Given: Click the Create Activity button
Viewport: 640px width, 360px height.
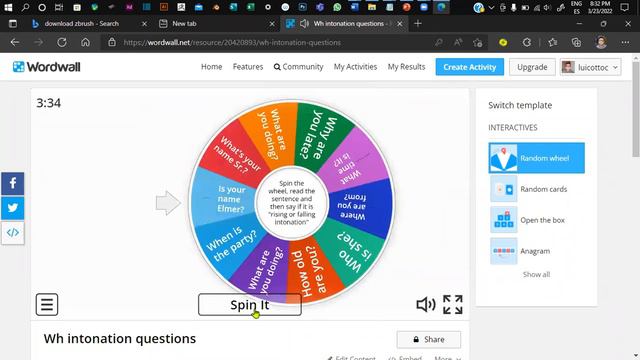Looking at the screenshot, I should [469, 67].
